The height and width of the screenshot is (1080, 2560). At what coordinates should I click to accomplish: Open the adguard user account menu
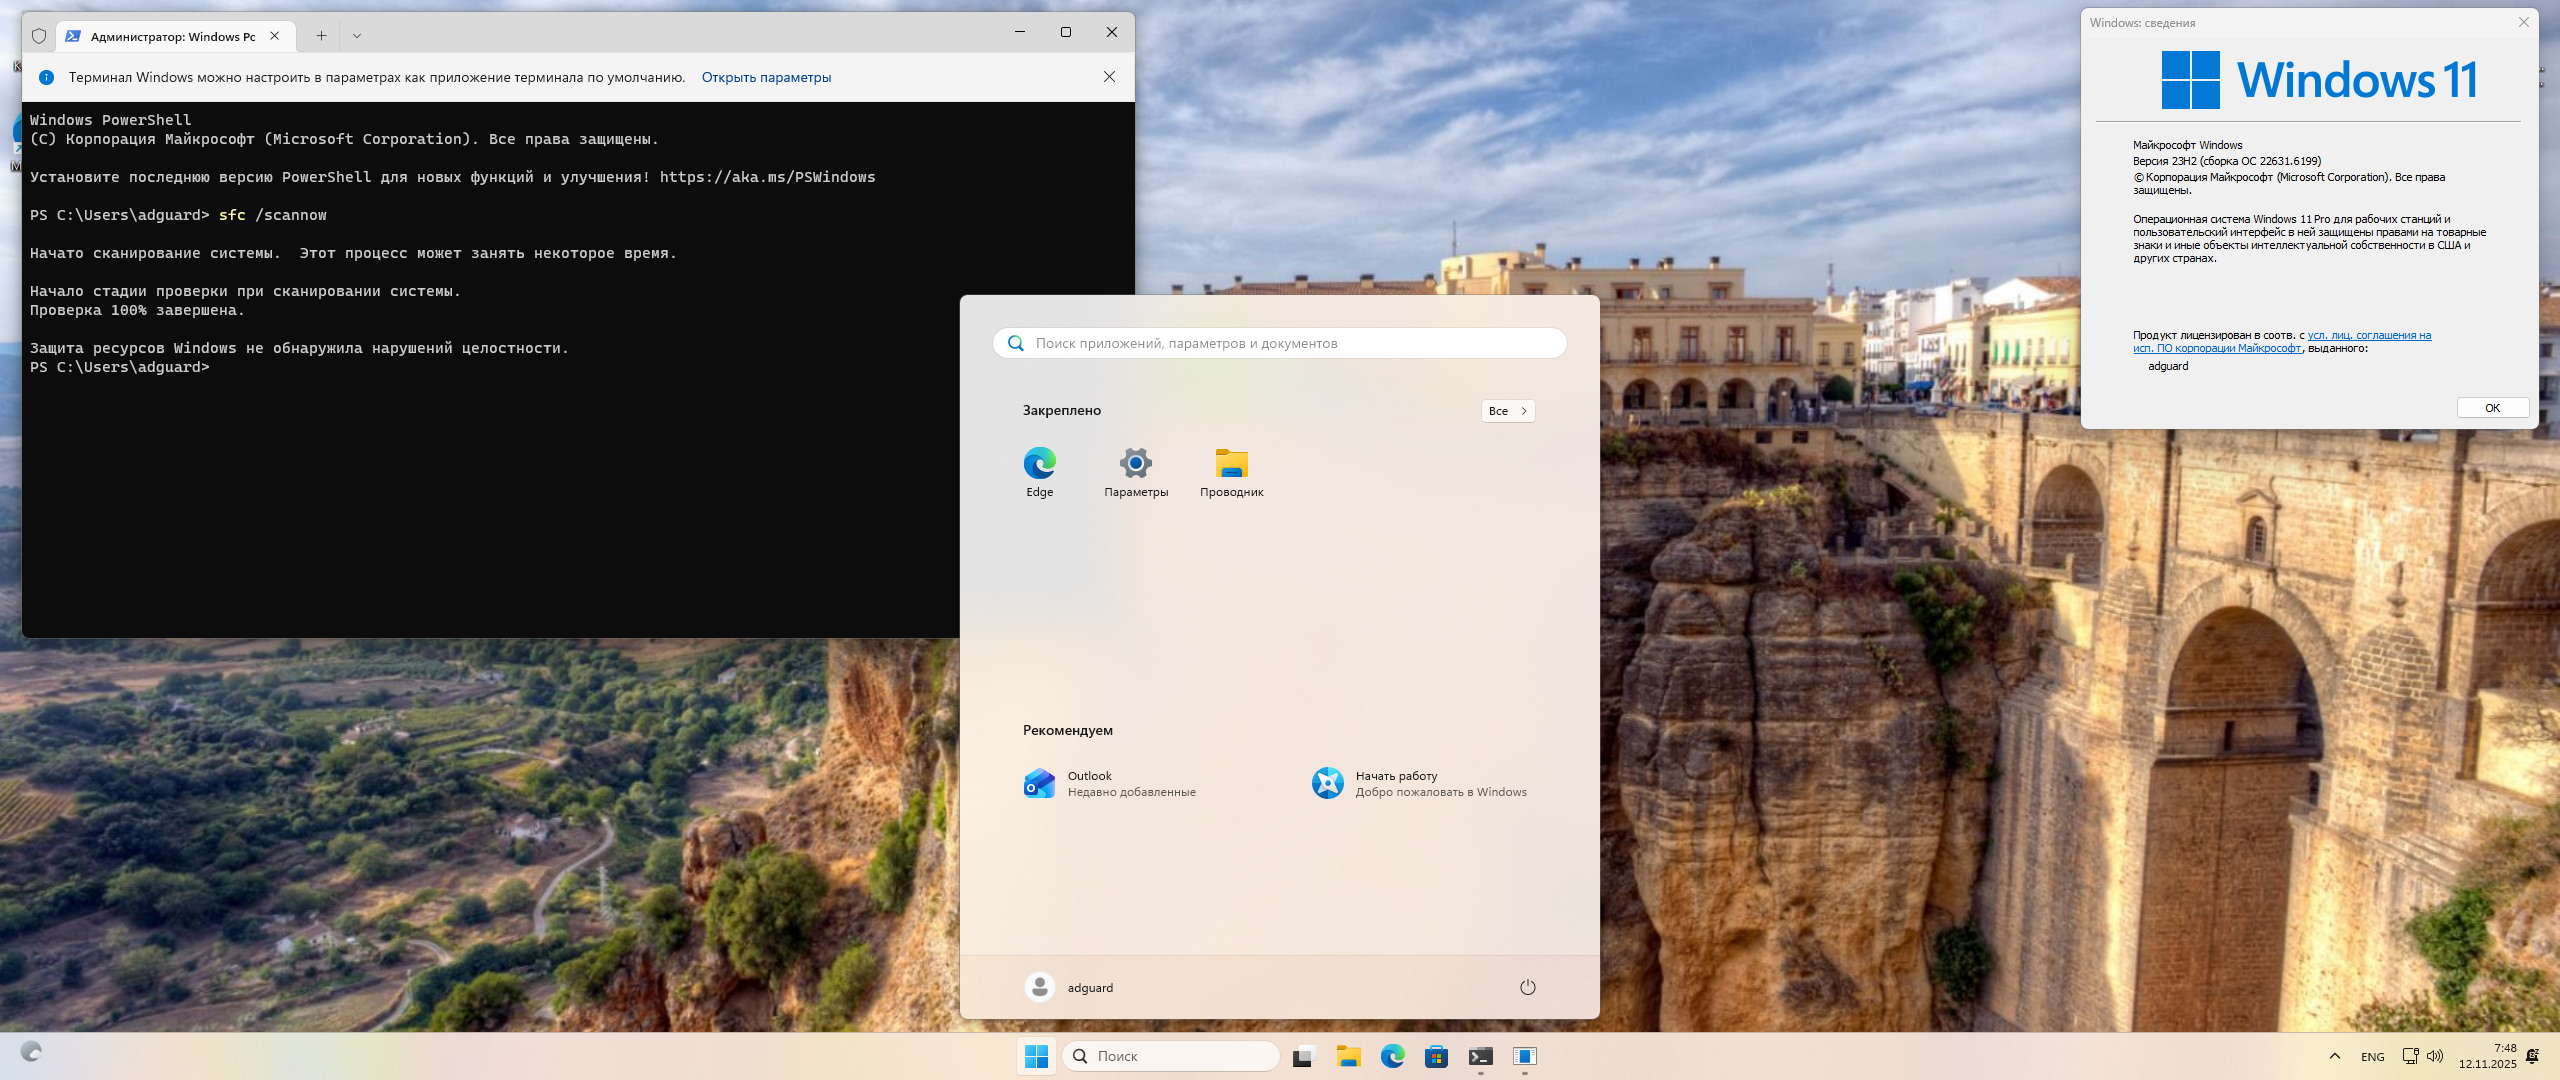click(1069, 987)
